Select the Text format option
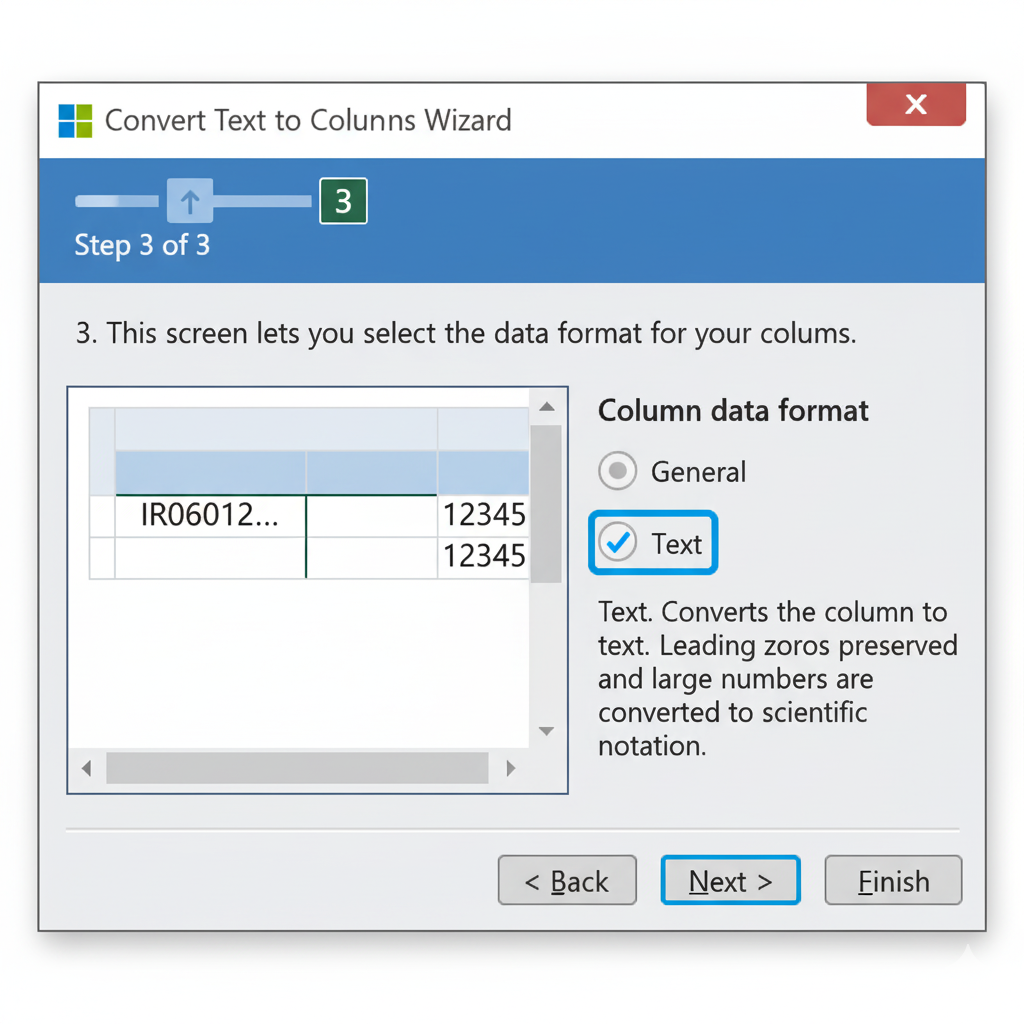The width and height of the screenshot is (1024, 1024). coord(619,543)
